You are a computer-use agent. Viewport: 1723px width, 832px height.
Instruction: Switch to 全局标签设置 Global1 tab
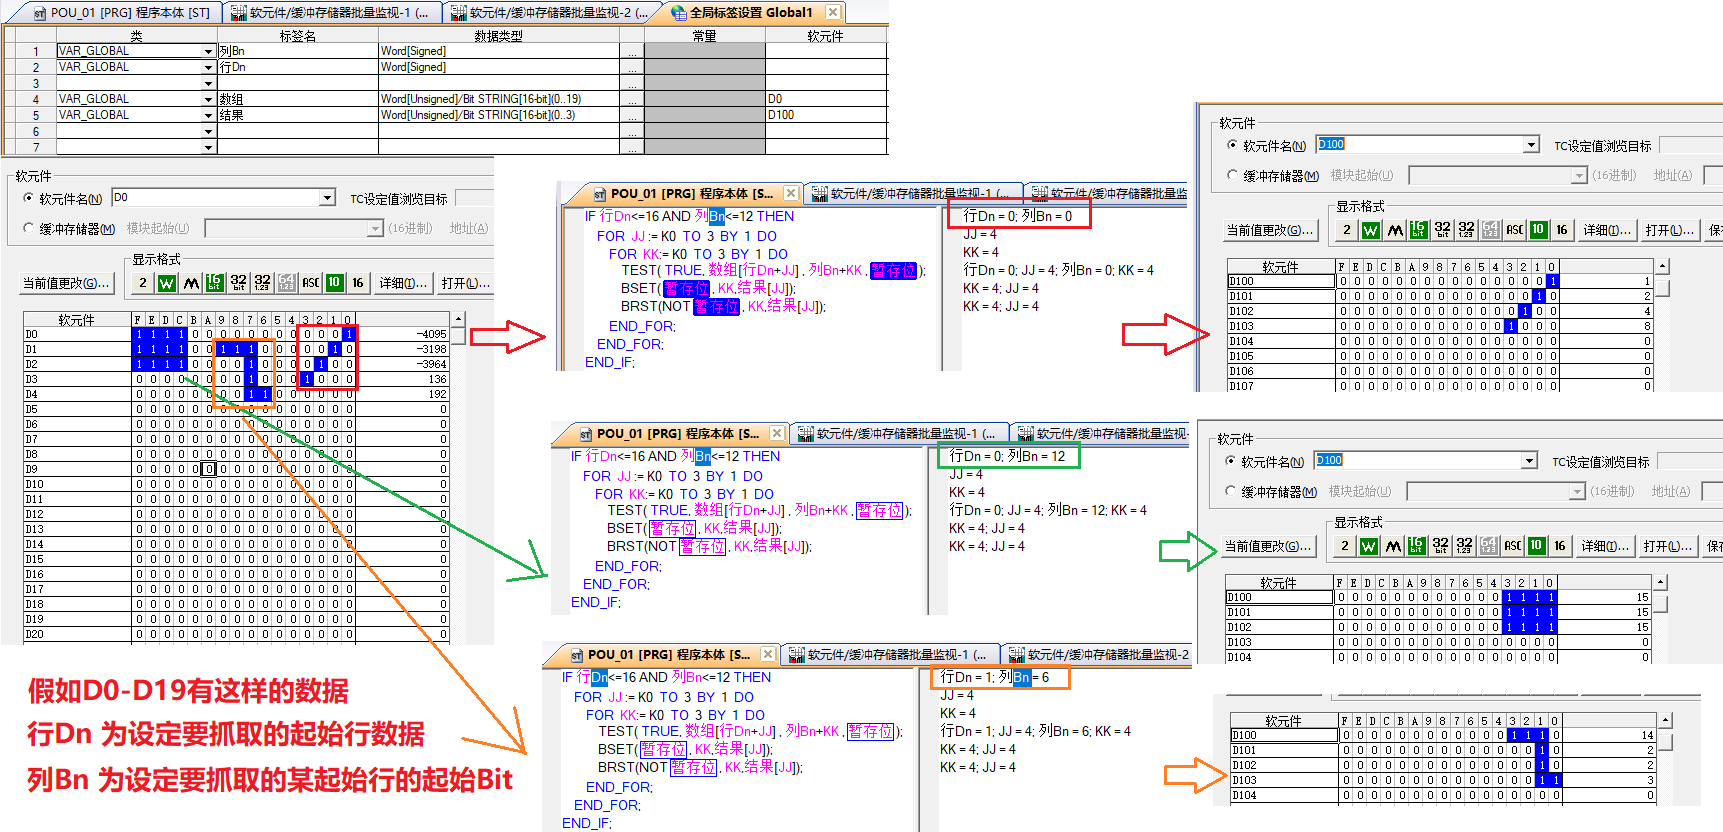click(750, 13)
